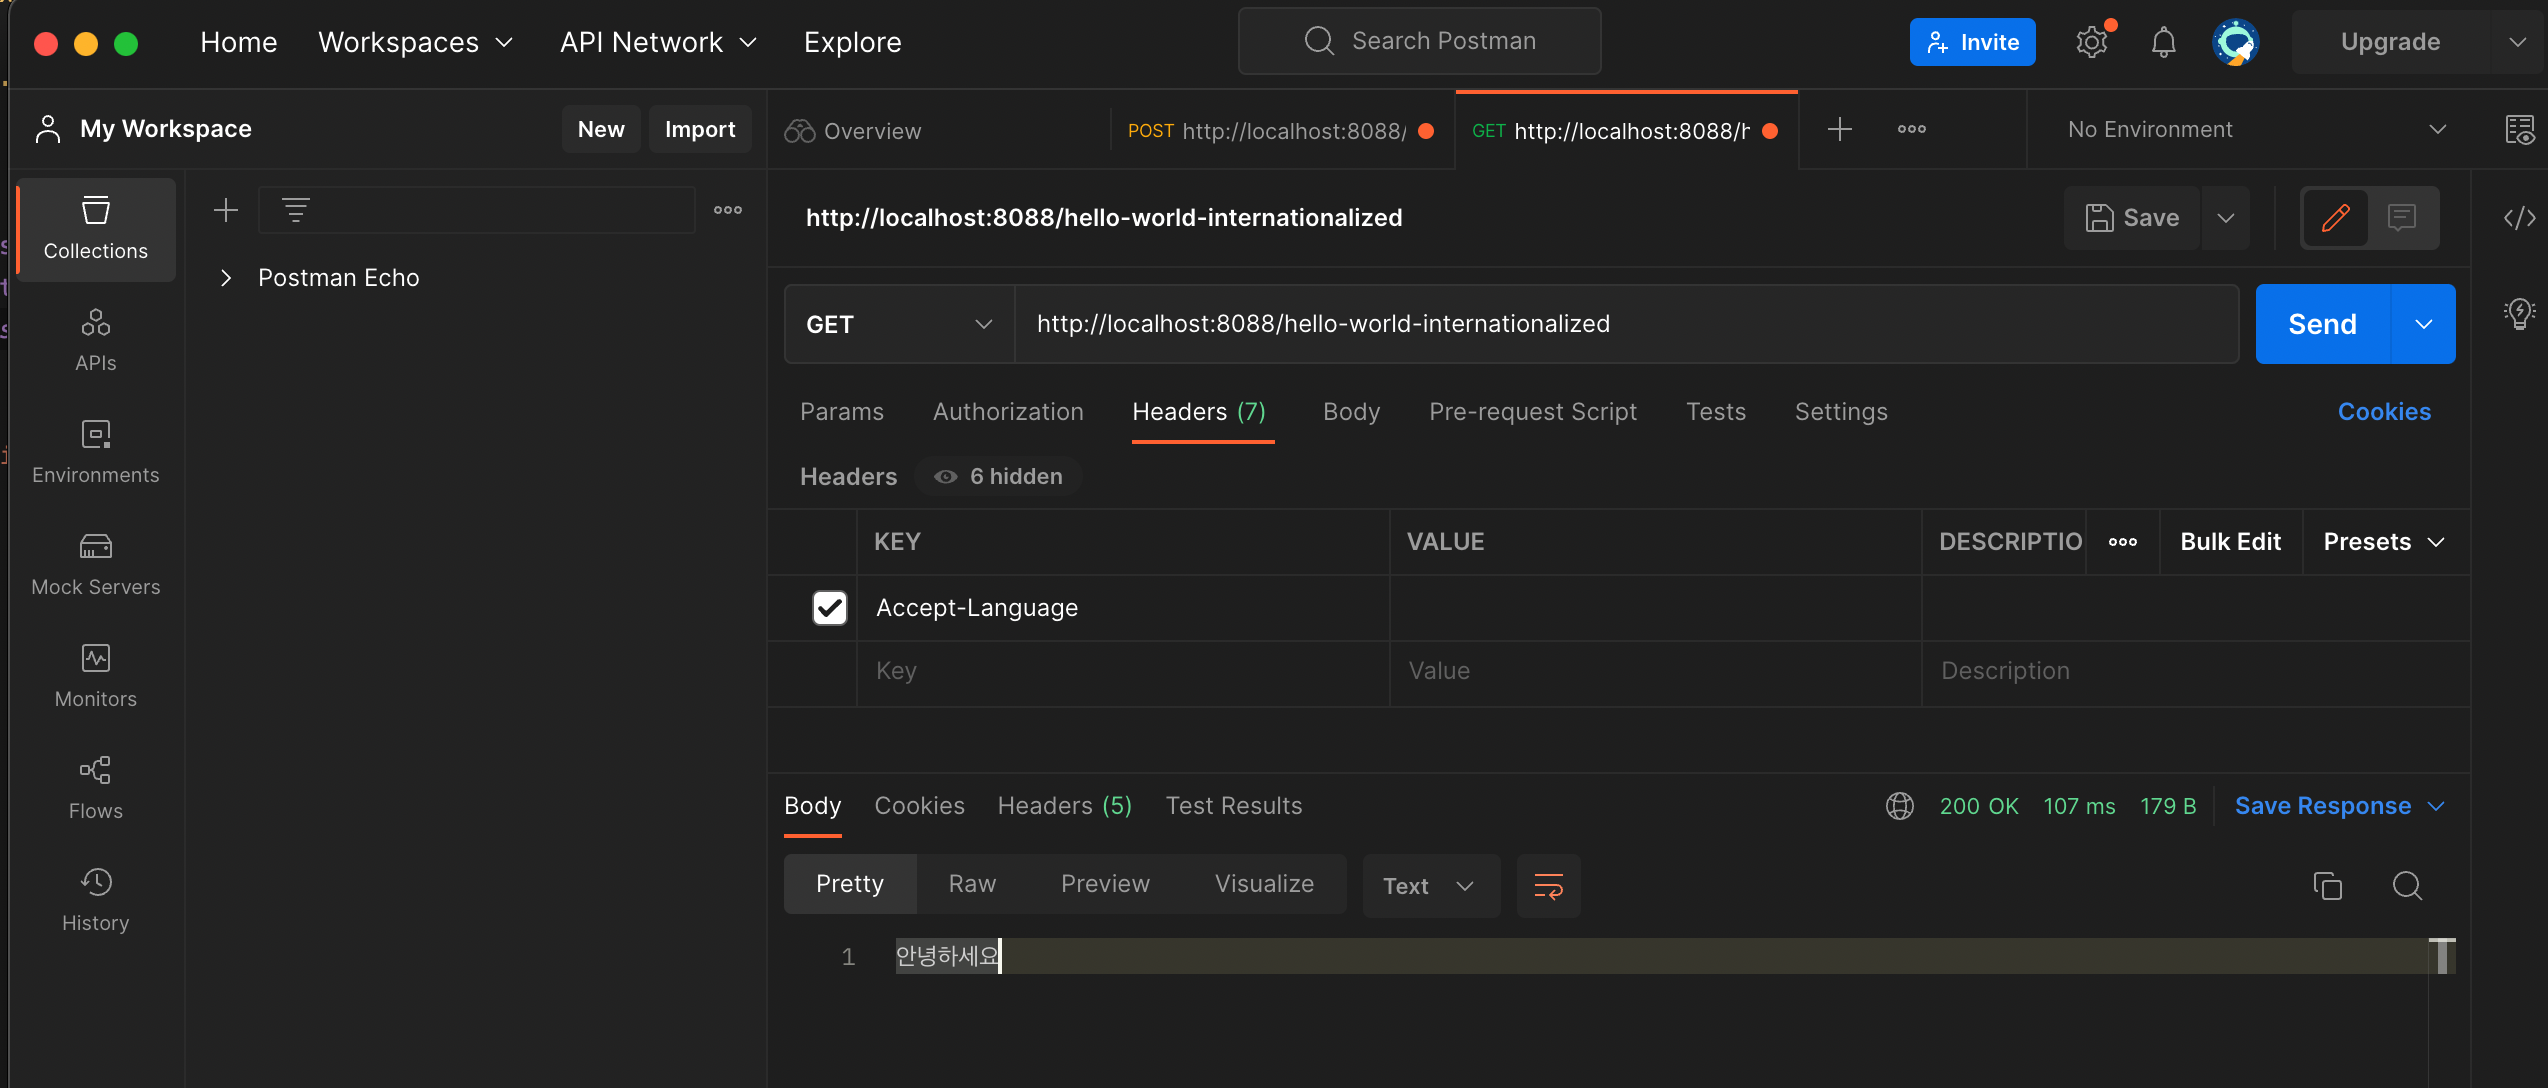The width and height of the screenshot is (2548, 1088).
Task: Open the comments mode icon
Action: [x=2402, y=217]
